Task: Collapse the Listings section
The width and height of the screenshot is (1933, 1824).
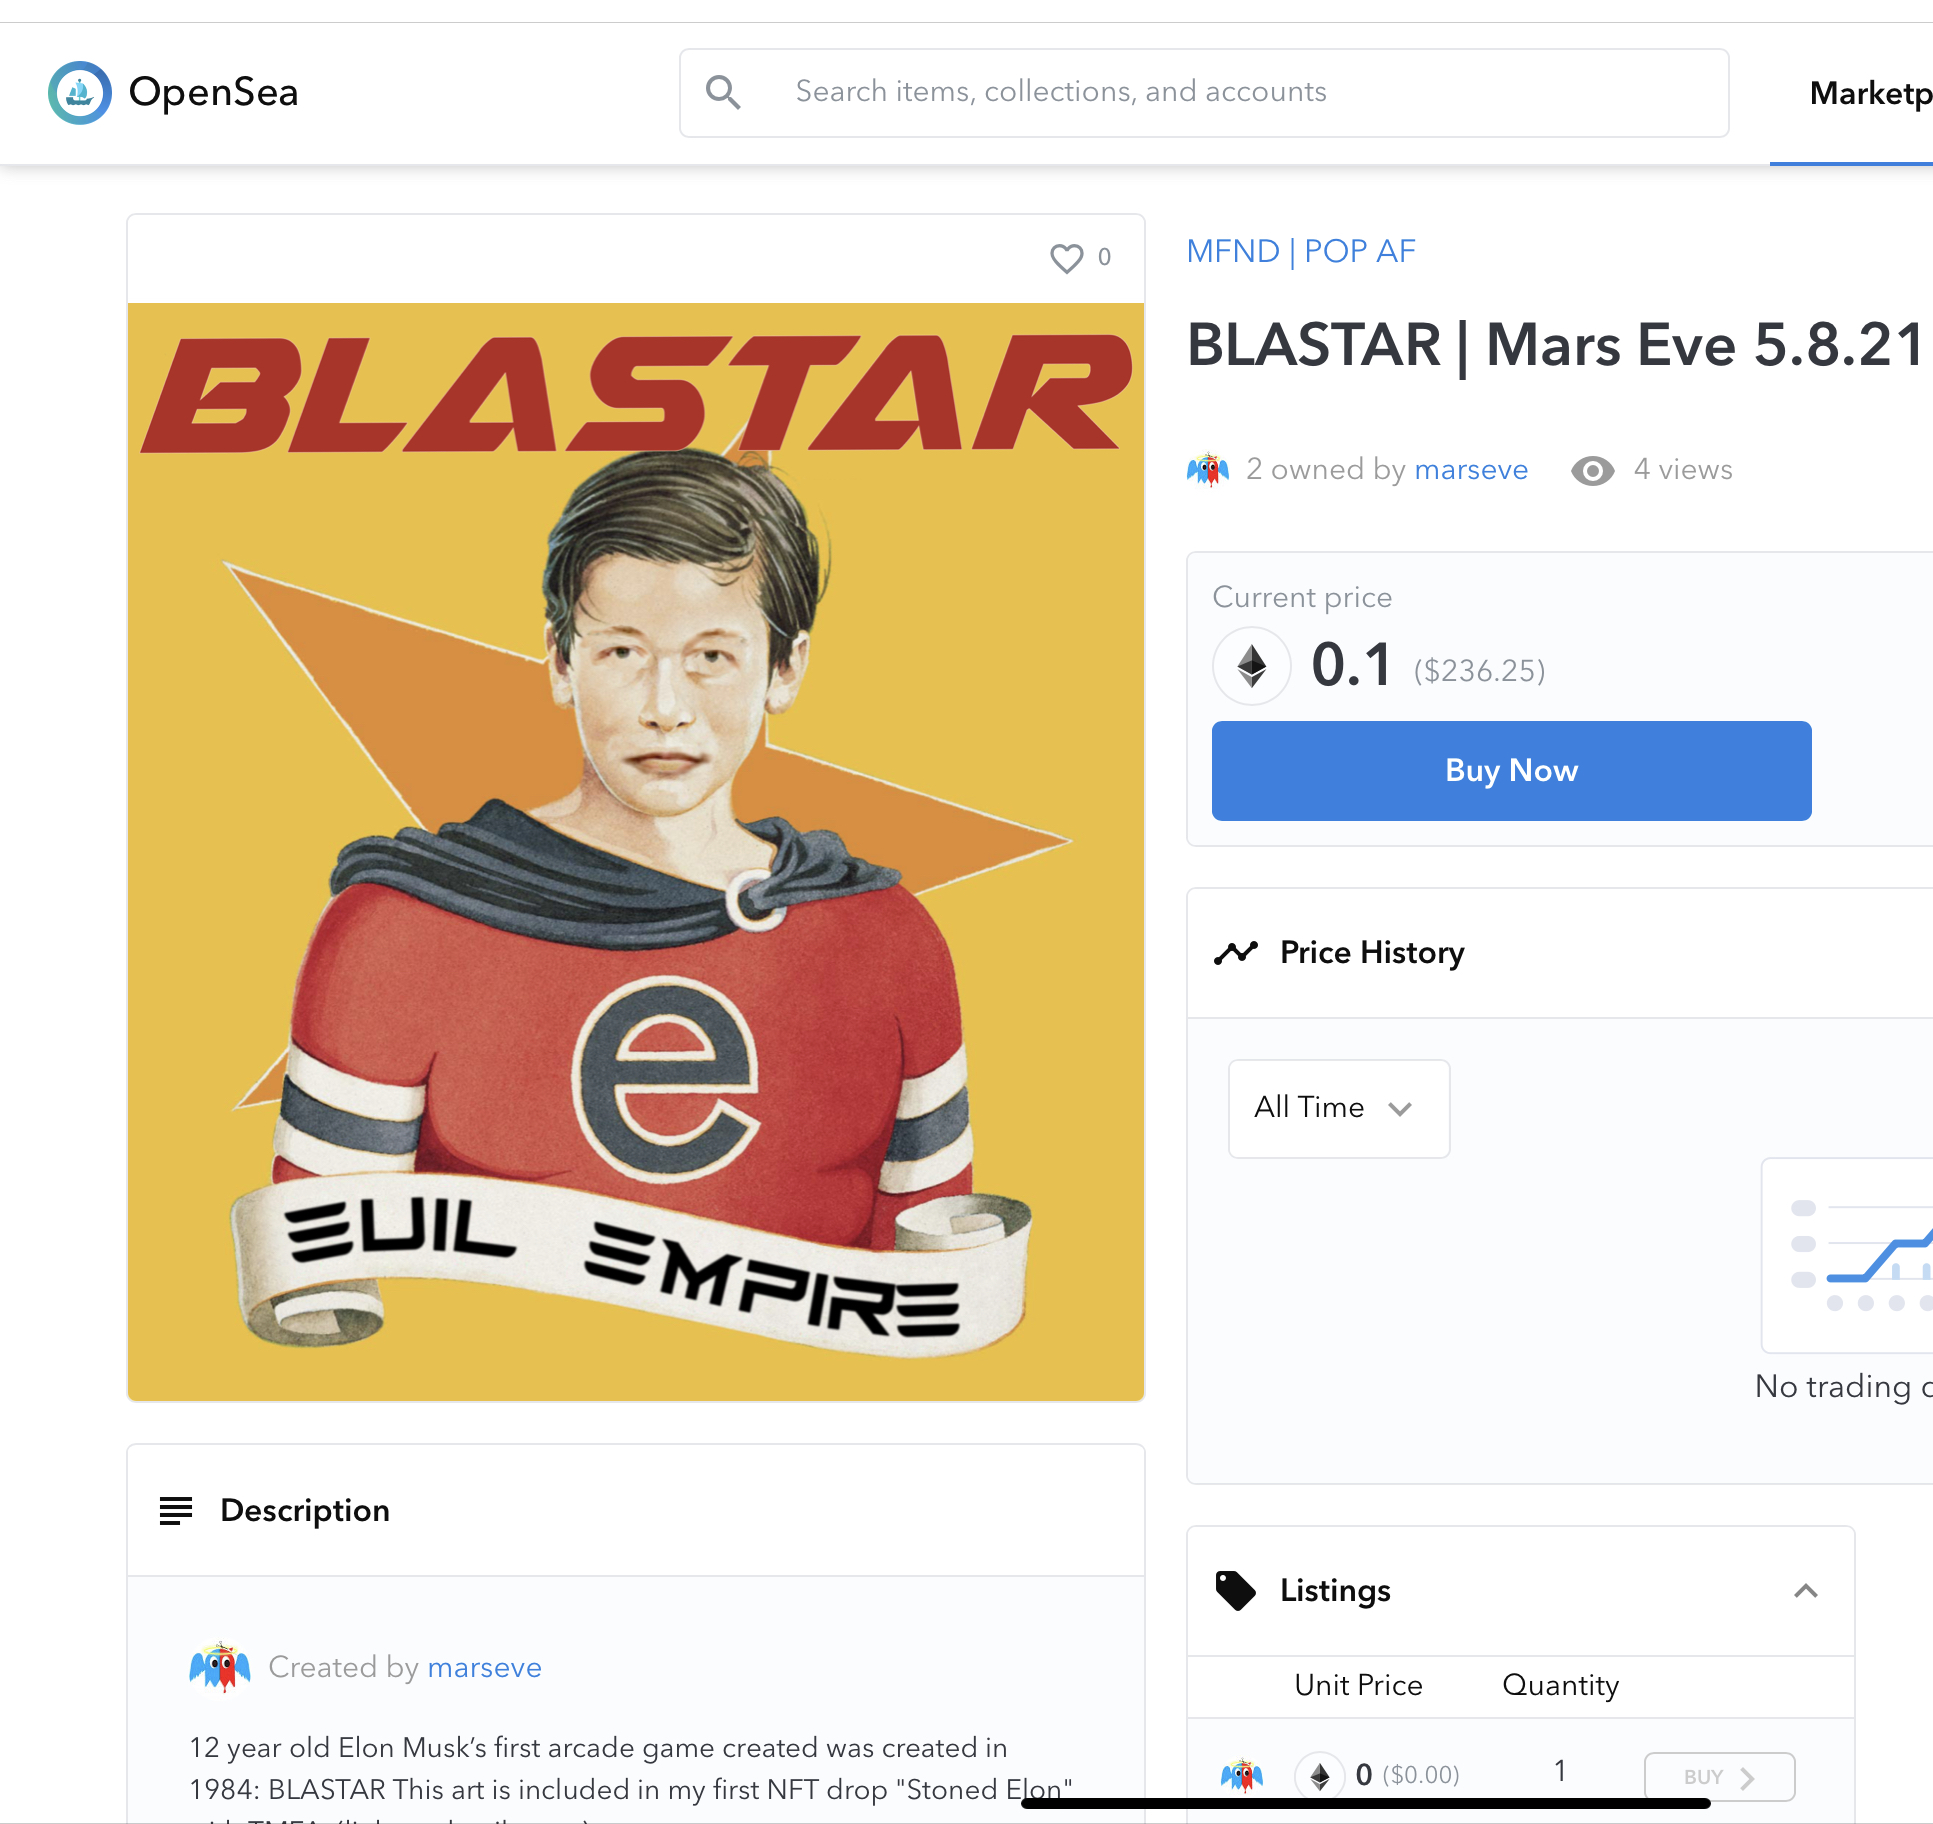Action: click(1806, 1590)
